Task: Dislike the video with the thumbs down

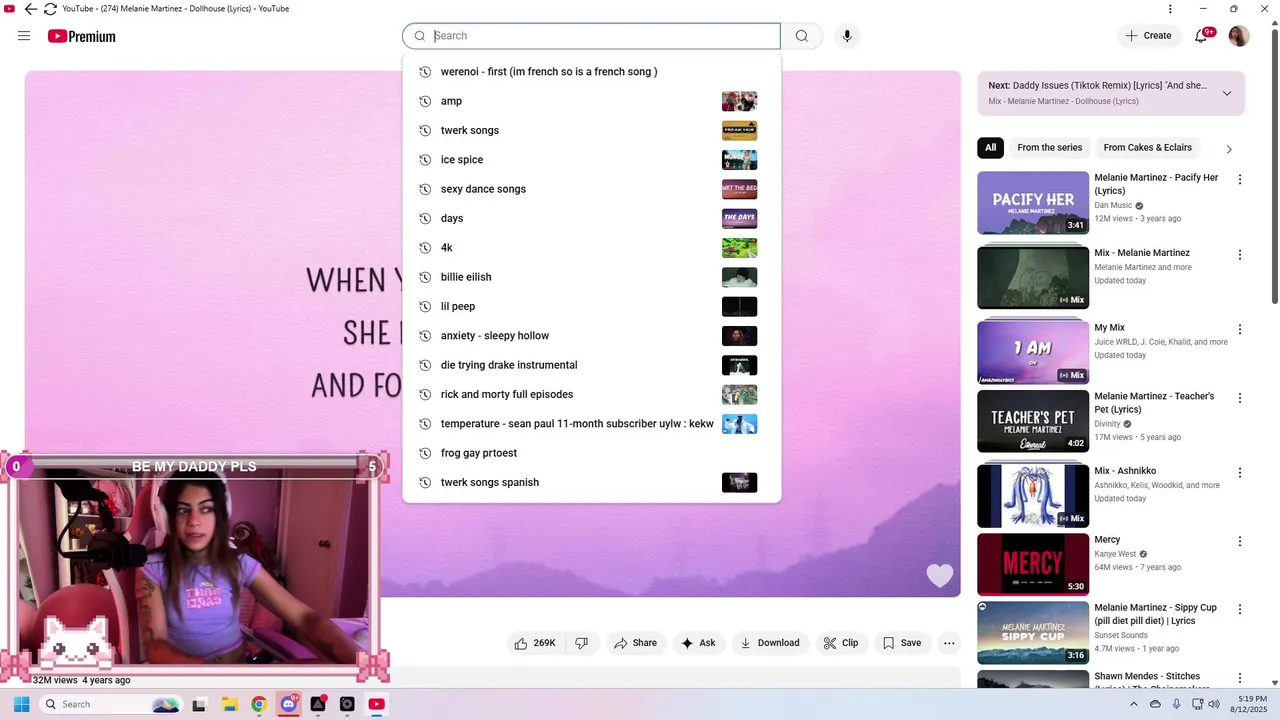Action: tap(582, 643)
